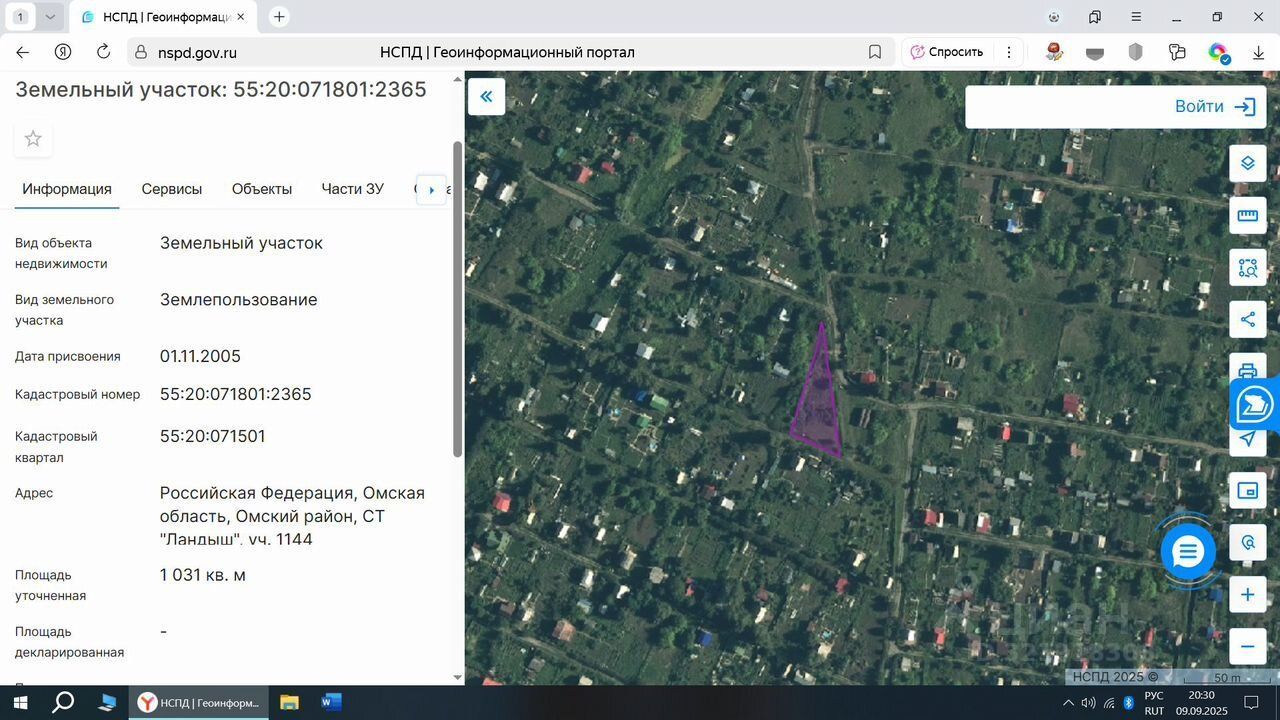
Task: Zoom in on the map
Action: 1247,595
